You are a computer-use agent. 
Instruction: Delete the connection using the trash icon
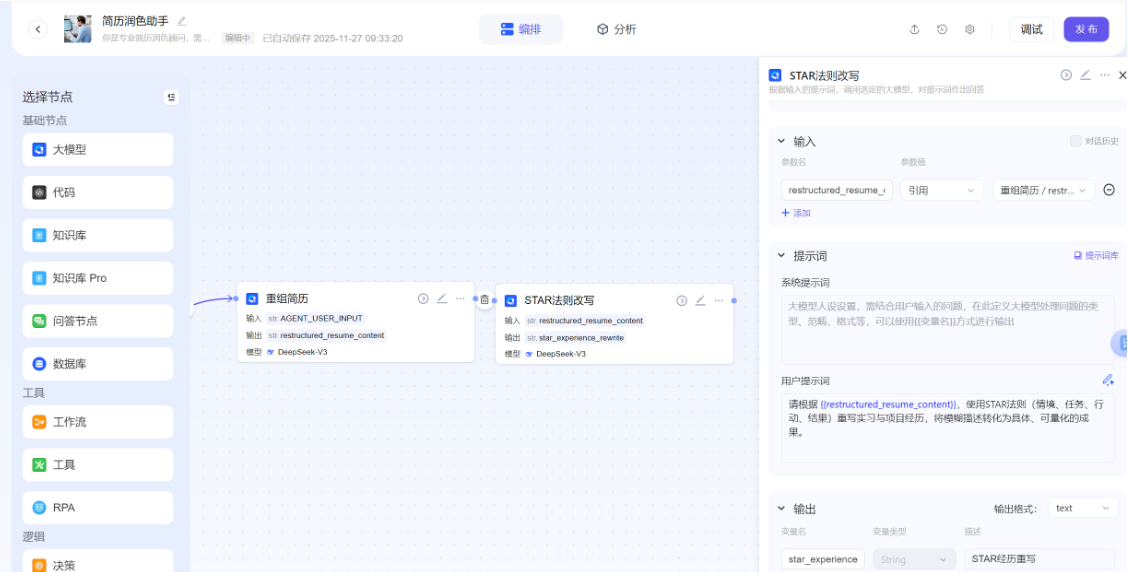[485, 299]
